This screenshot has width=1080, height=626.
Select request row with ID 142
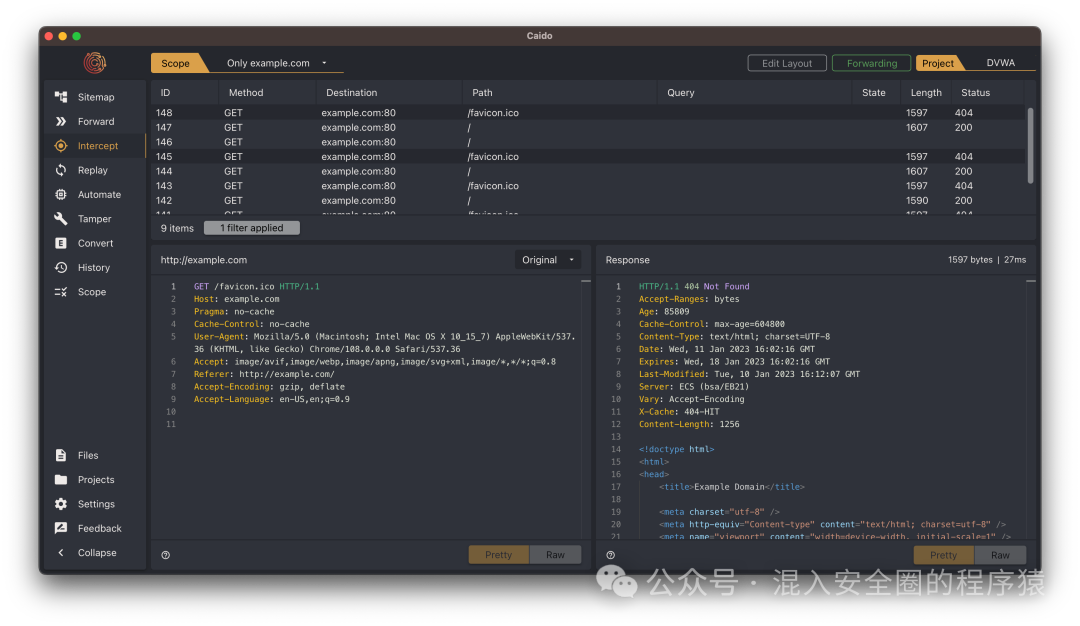[588, 200]
